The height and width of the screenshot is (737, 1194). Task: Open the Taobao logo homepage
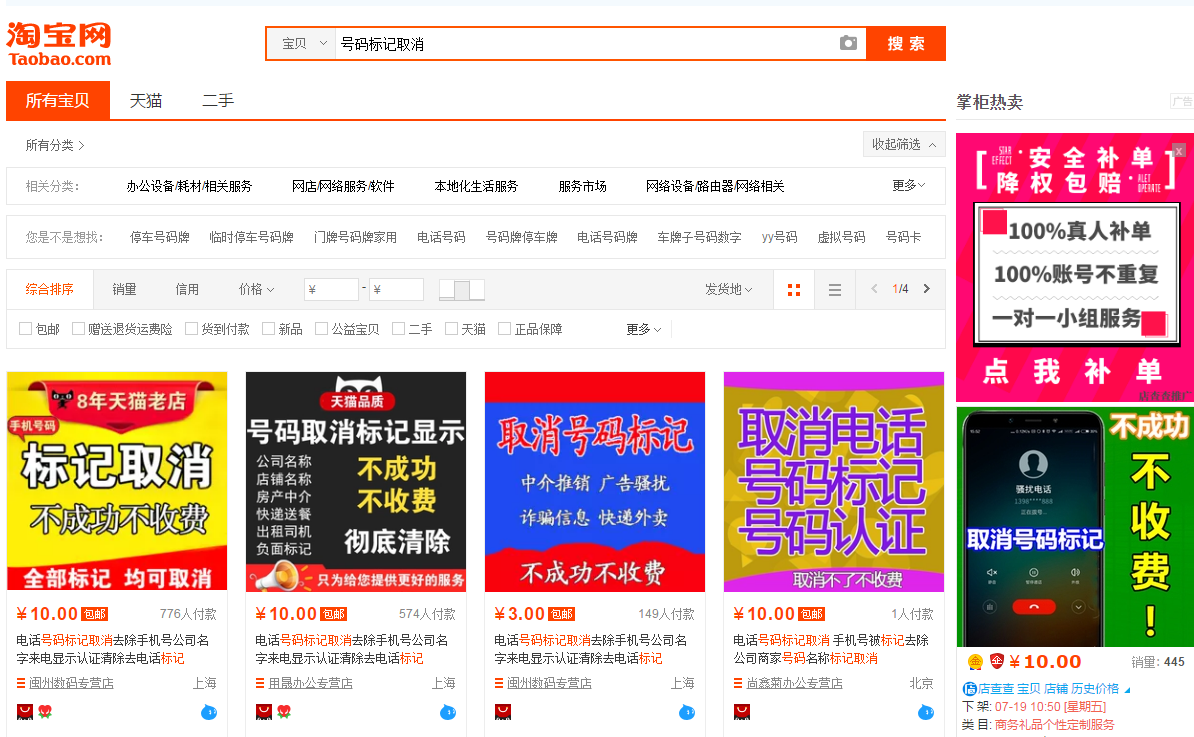click(59, 44)
